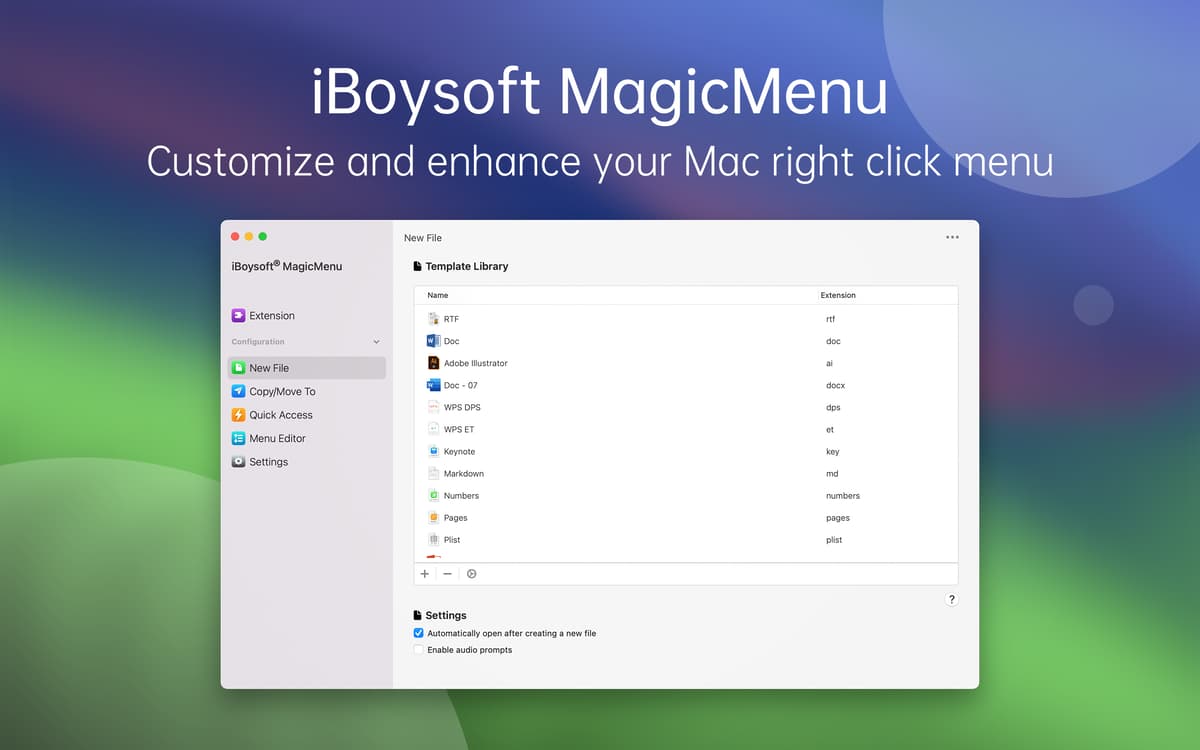Viewport: 1200px width, 750px height.
Task: Click the Adobe Illustrator template icon
Action: (433, 363)
